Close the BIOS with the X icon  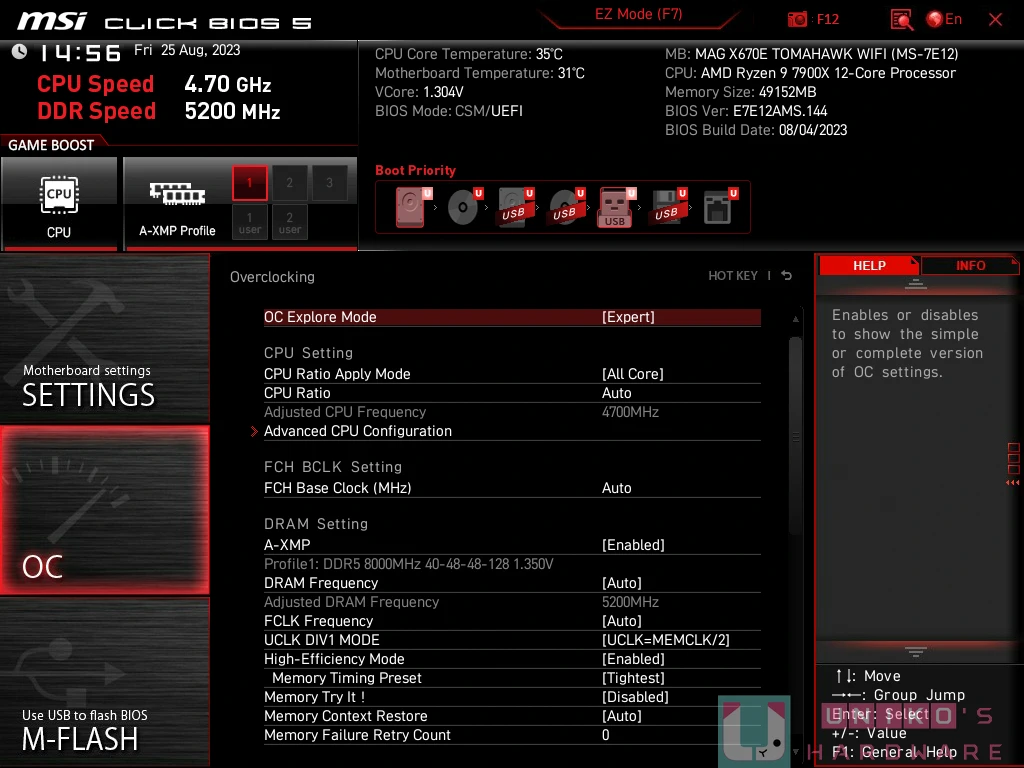[995, 20]
